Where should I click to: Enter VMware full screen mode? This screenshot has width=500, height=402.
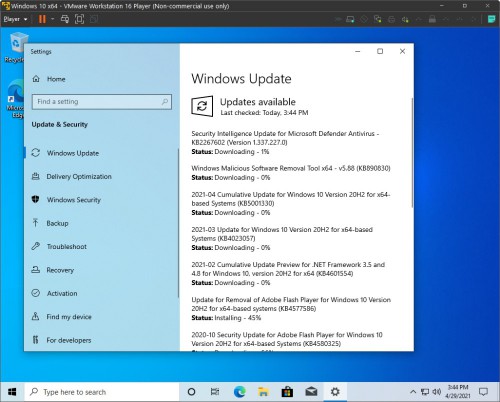[79, 19]
